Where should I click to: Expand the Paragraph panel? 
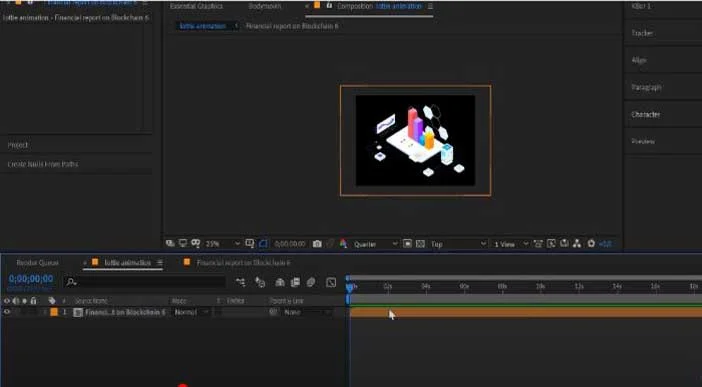click(x=646, y=87)
